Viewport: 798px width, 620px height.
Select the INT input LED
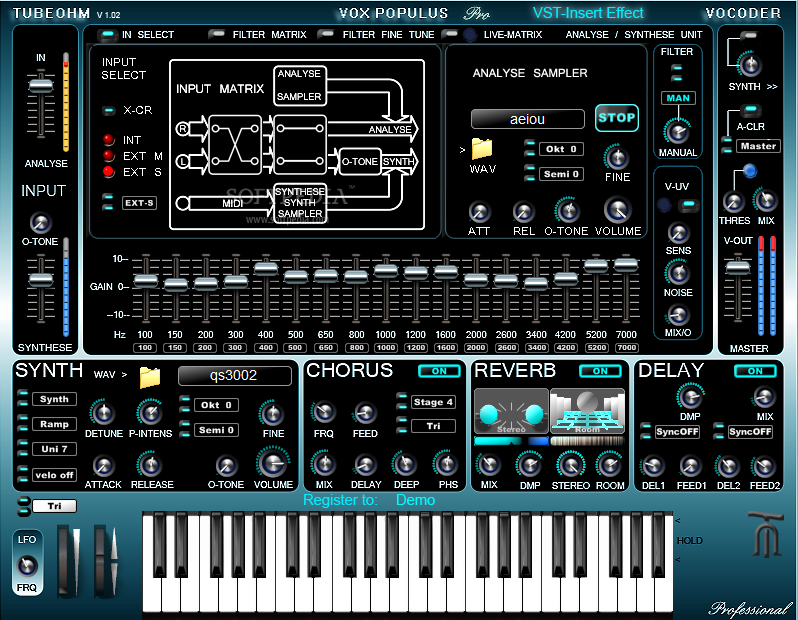108,139
